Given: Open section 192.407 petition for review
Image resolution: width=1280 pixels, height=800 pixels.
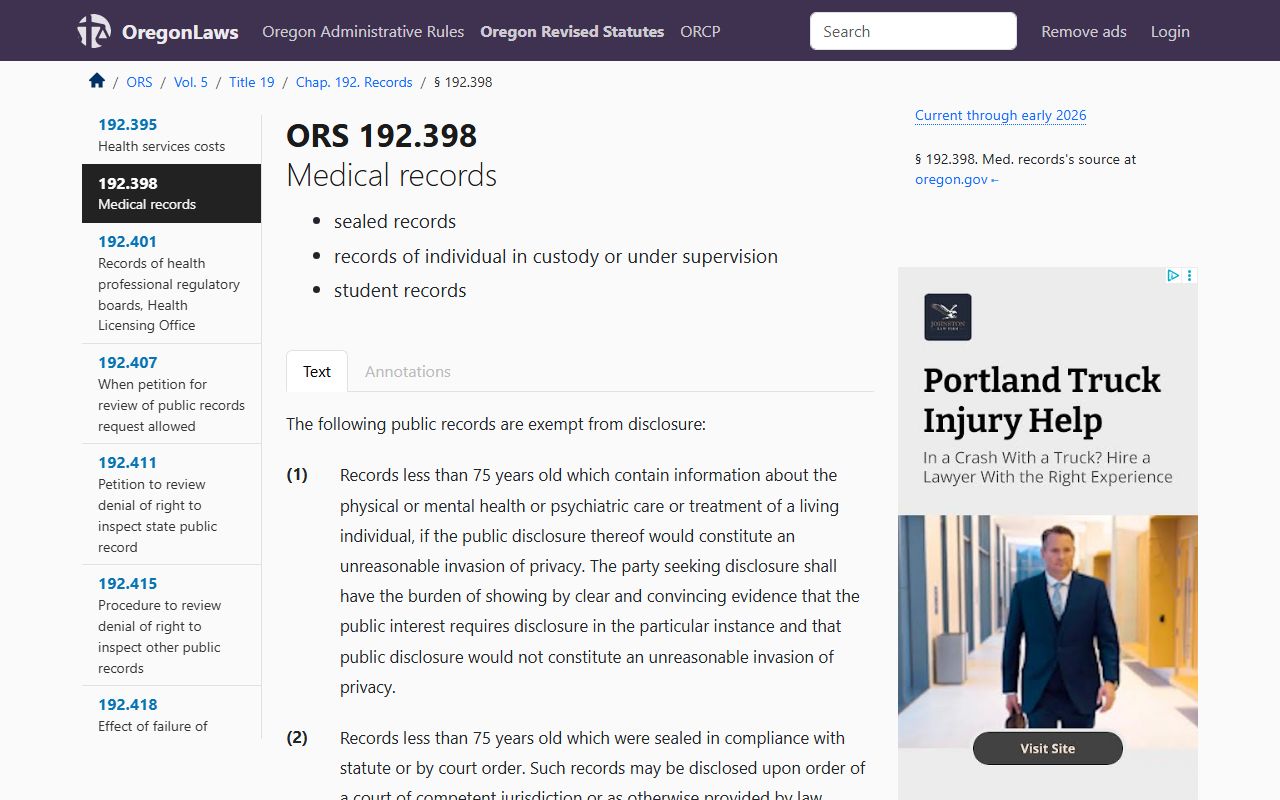Looking at the screenshot, I should pos(171,394).
